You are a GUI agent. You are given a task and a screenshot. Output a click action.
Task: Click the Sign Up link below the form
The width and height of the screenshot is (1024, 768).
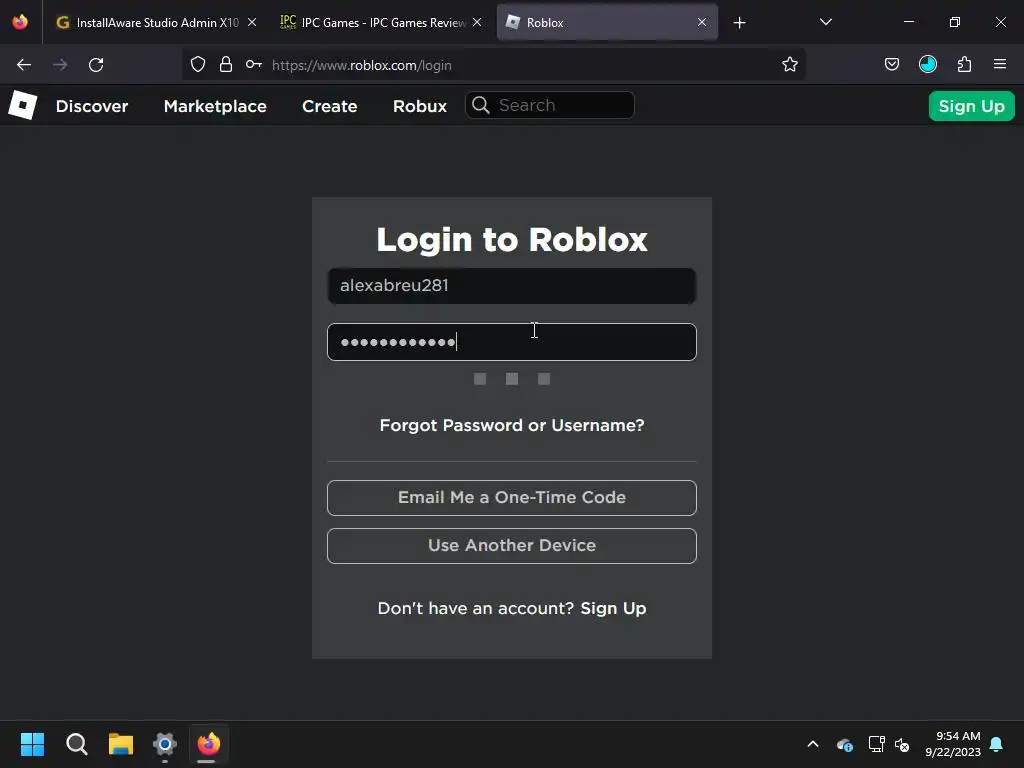(x=613, y=608)
